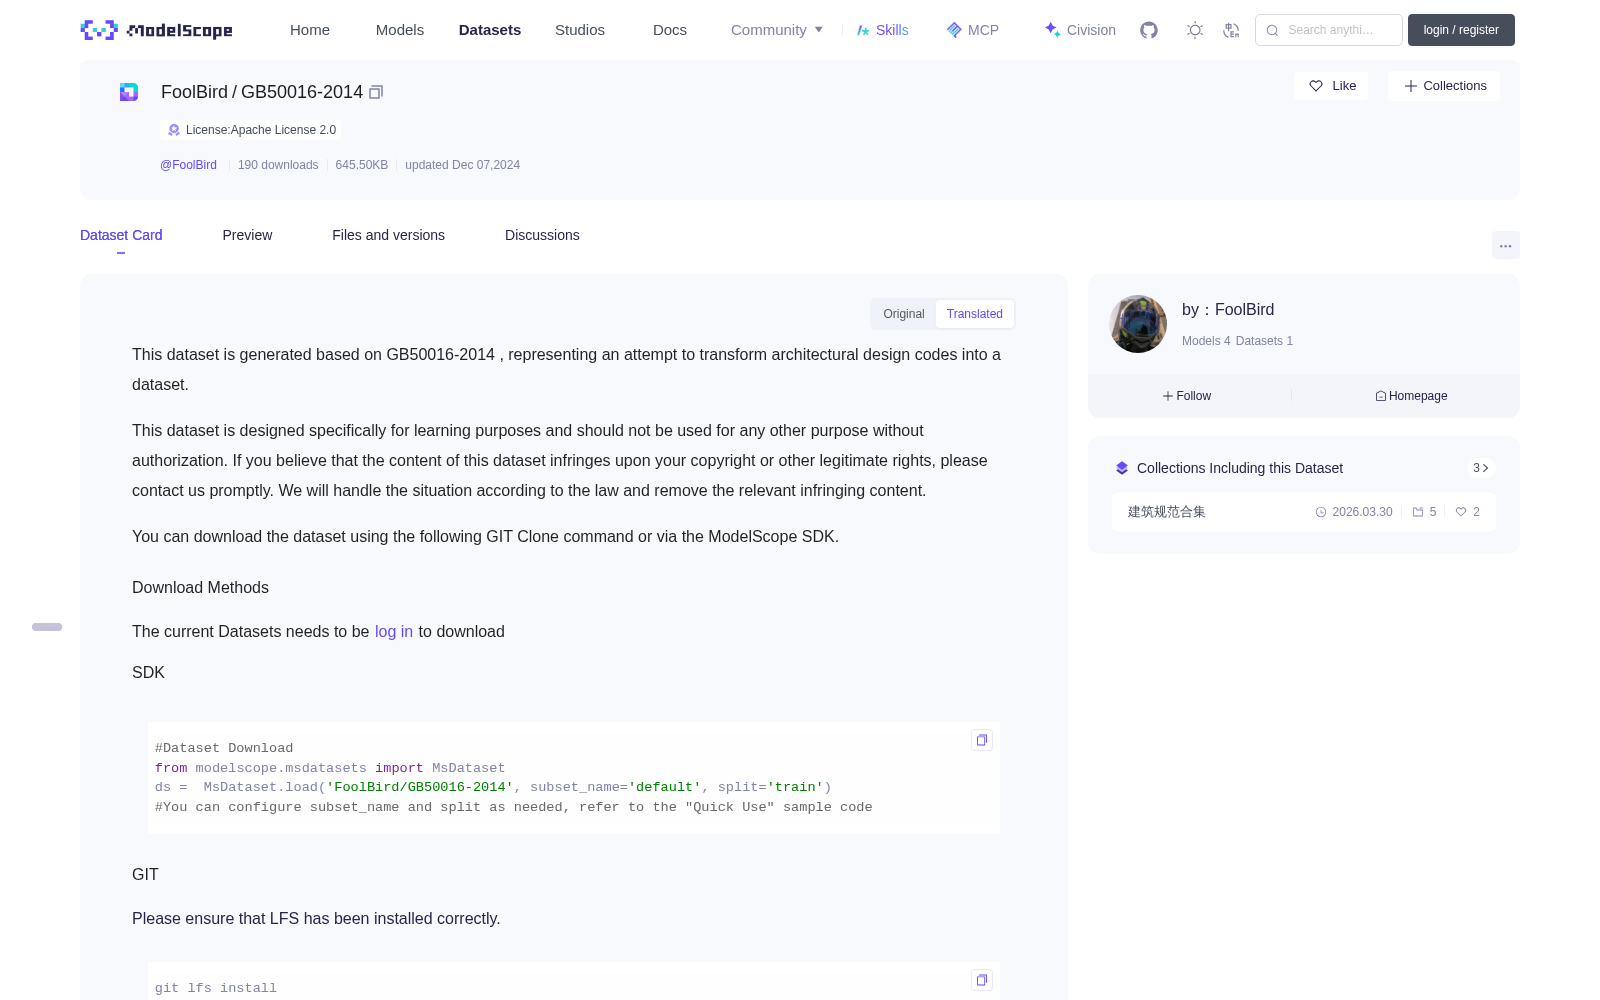
Task: Follow the author FoolBird
Action: 1187,396
